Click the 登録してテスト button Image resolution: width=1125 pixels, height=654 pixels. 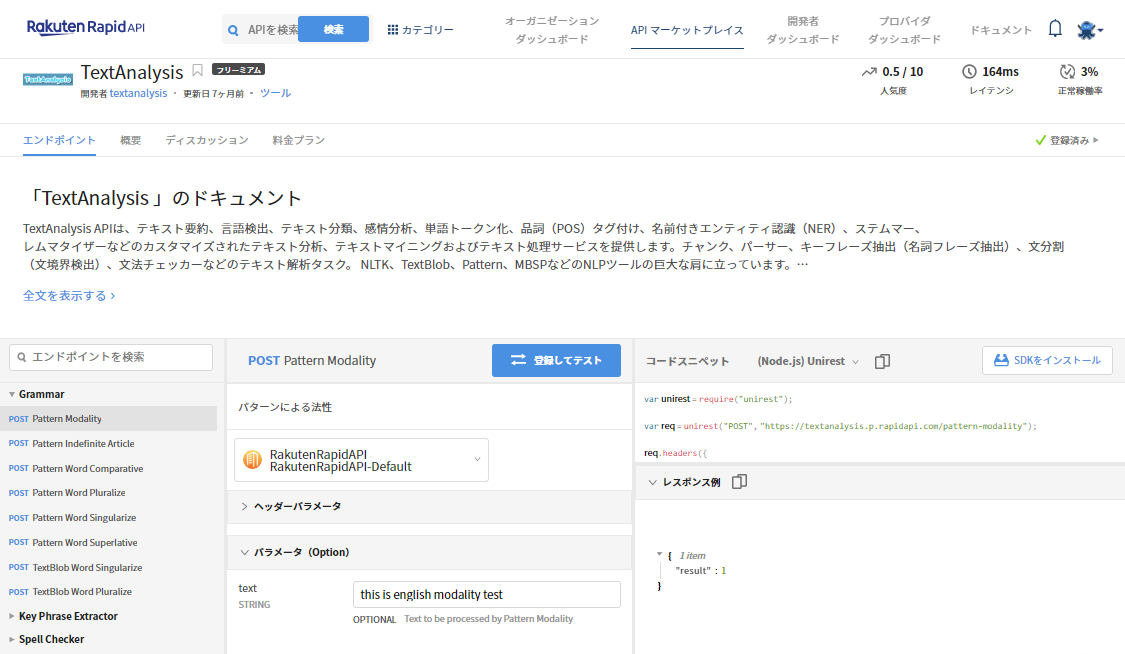tap(556, 360)
